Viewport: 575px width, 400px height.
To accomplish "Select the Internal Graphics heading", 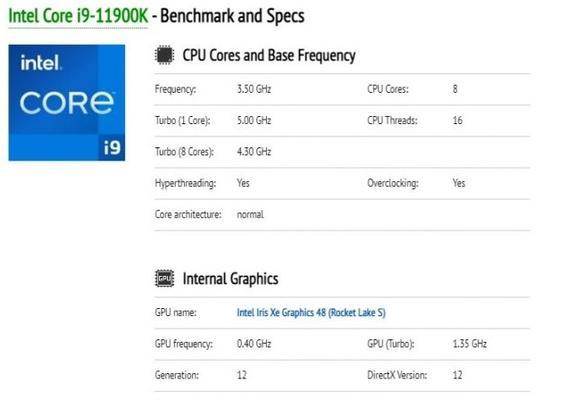I will click(230, 279).
